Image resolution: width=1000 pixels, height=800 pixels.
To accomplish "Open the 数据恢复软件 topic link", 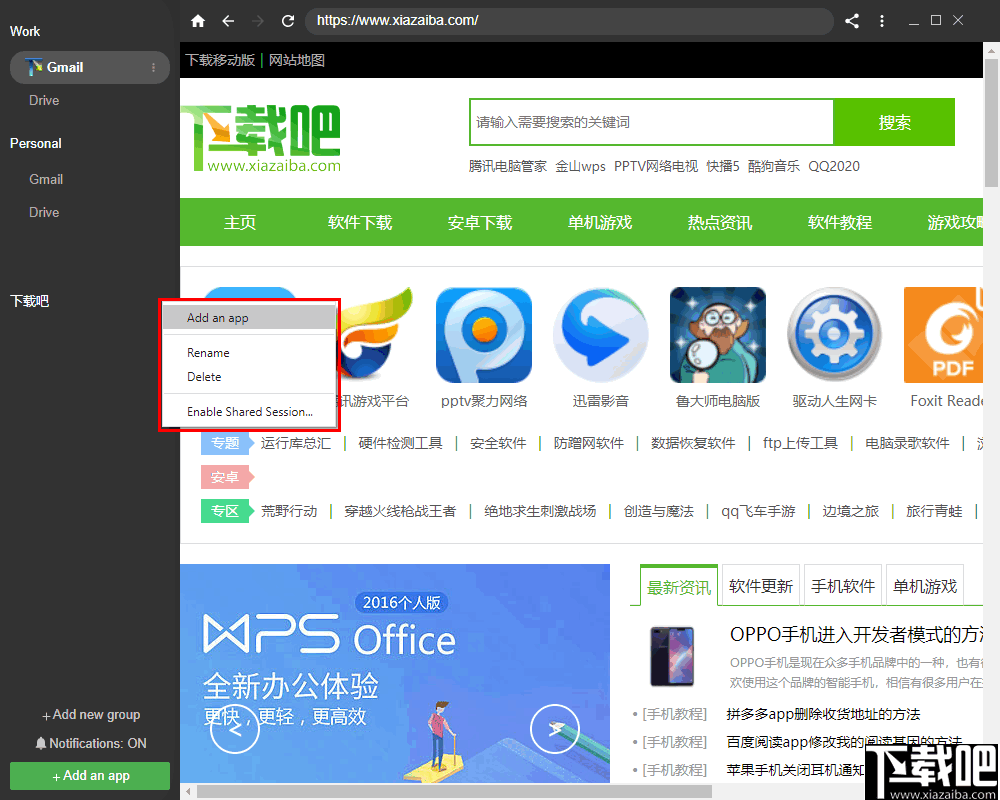I will [693, 443].
